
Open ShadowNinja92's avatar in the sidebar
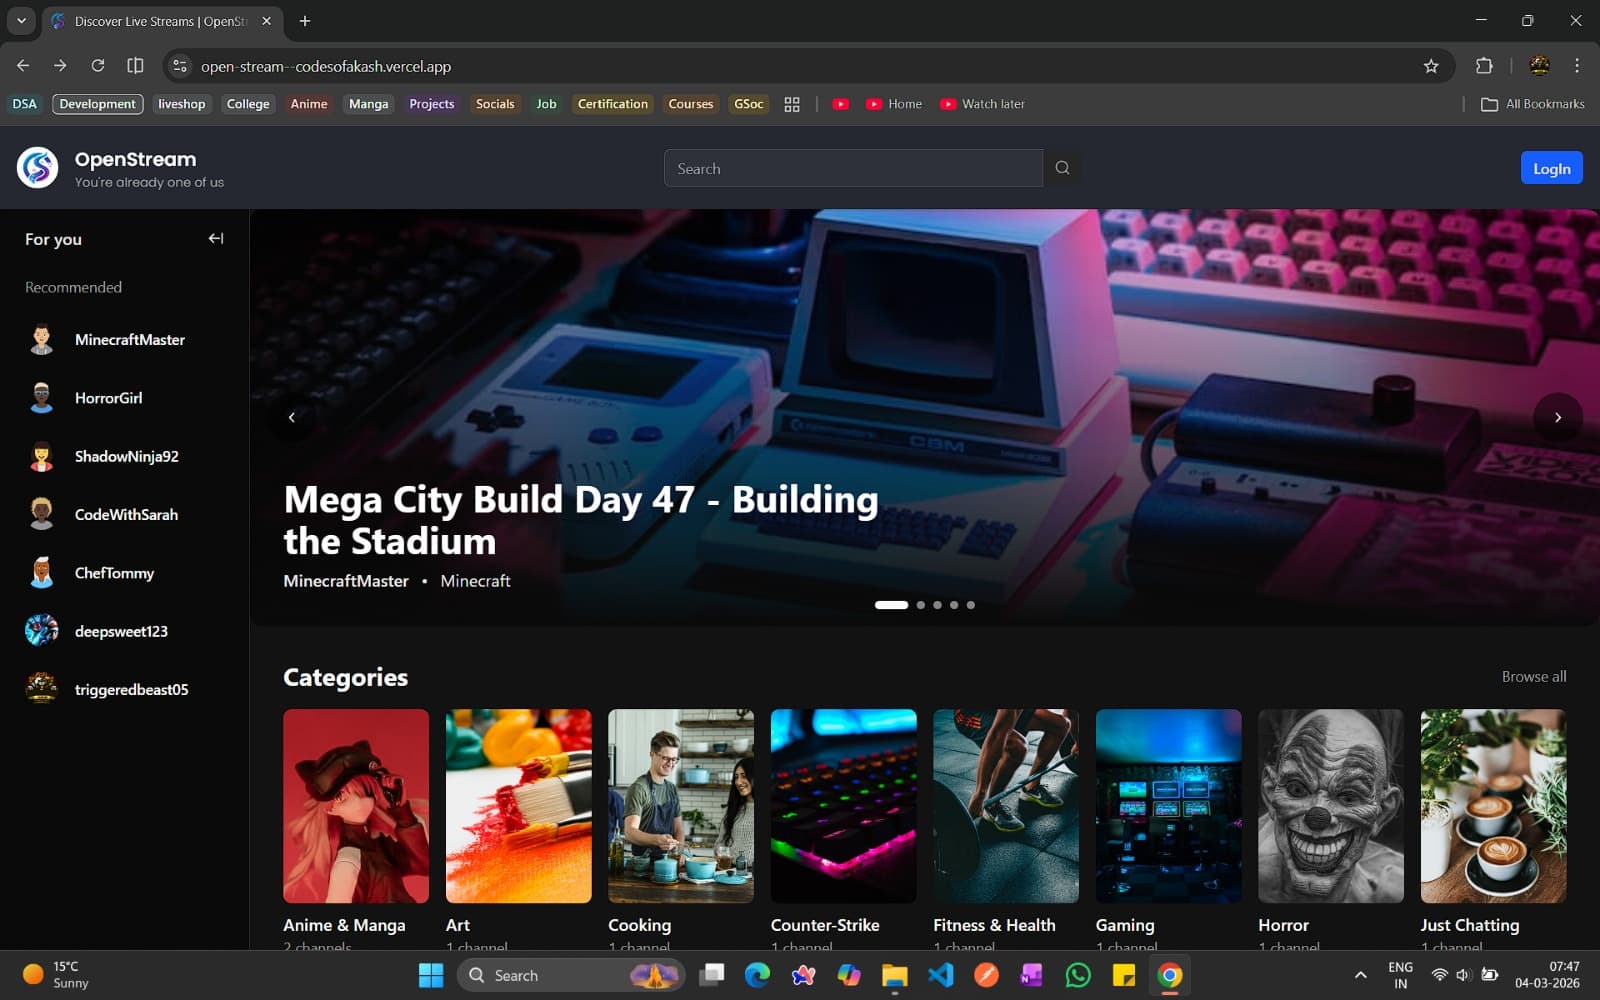(41, 456)
